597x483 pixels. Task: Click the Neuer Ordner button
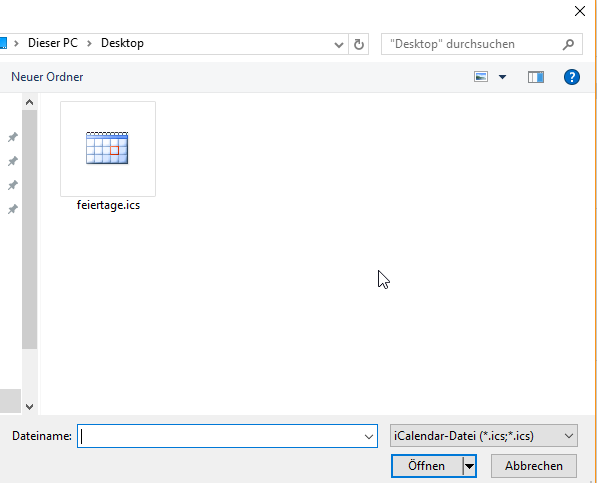pyautogui.click(x=47, y=77)
